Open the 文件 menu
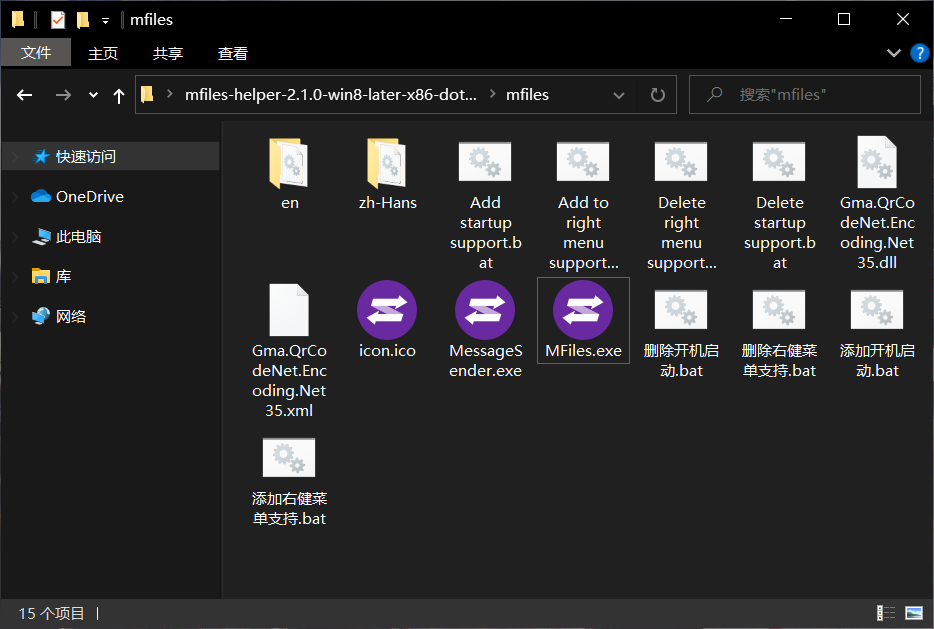Screen dimensions: 934x629 [36, 53]
